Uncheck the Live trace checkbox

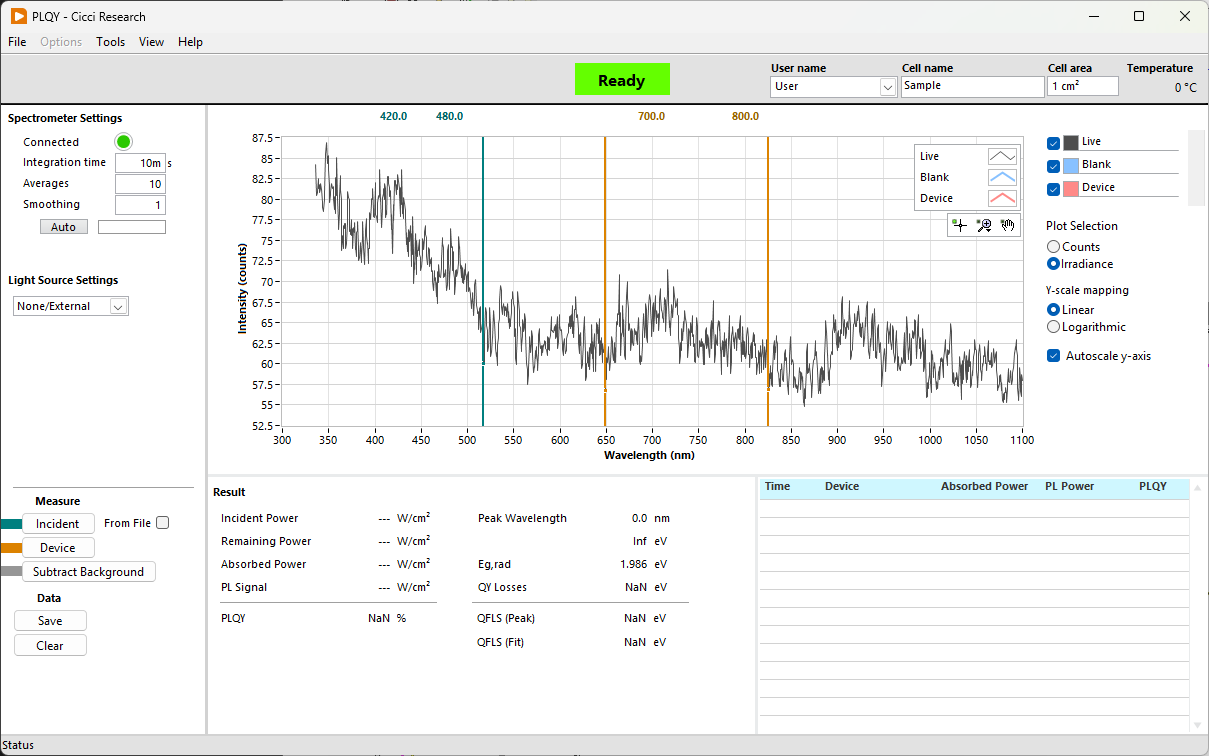[x=1053, y=143]
